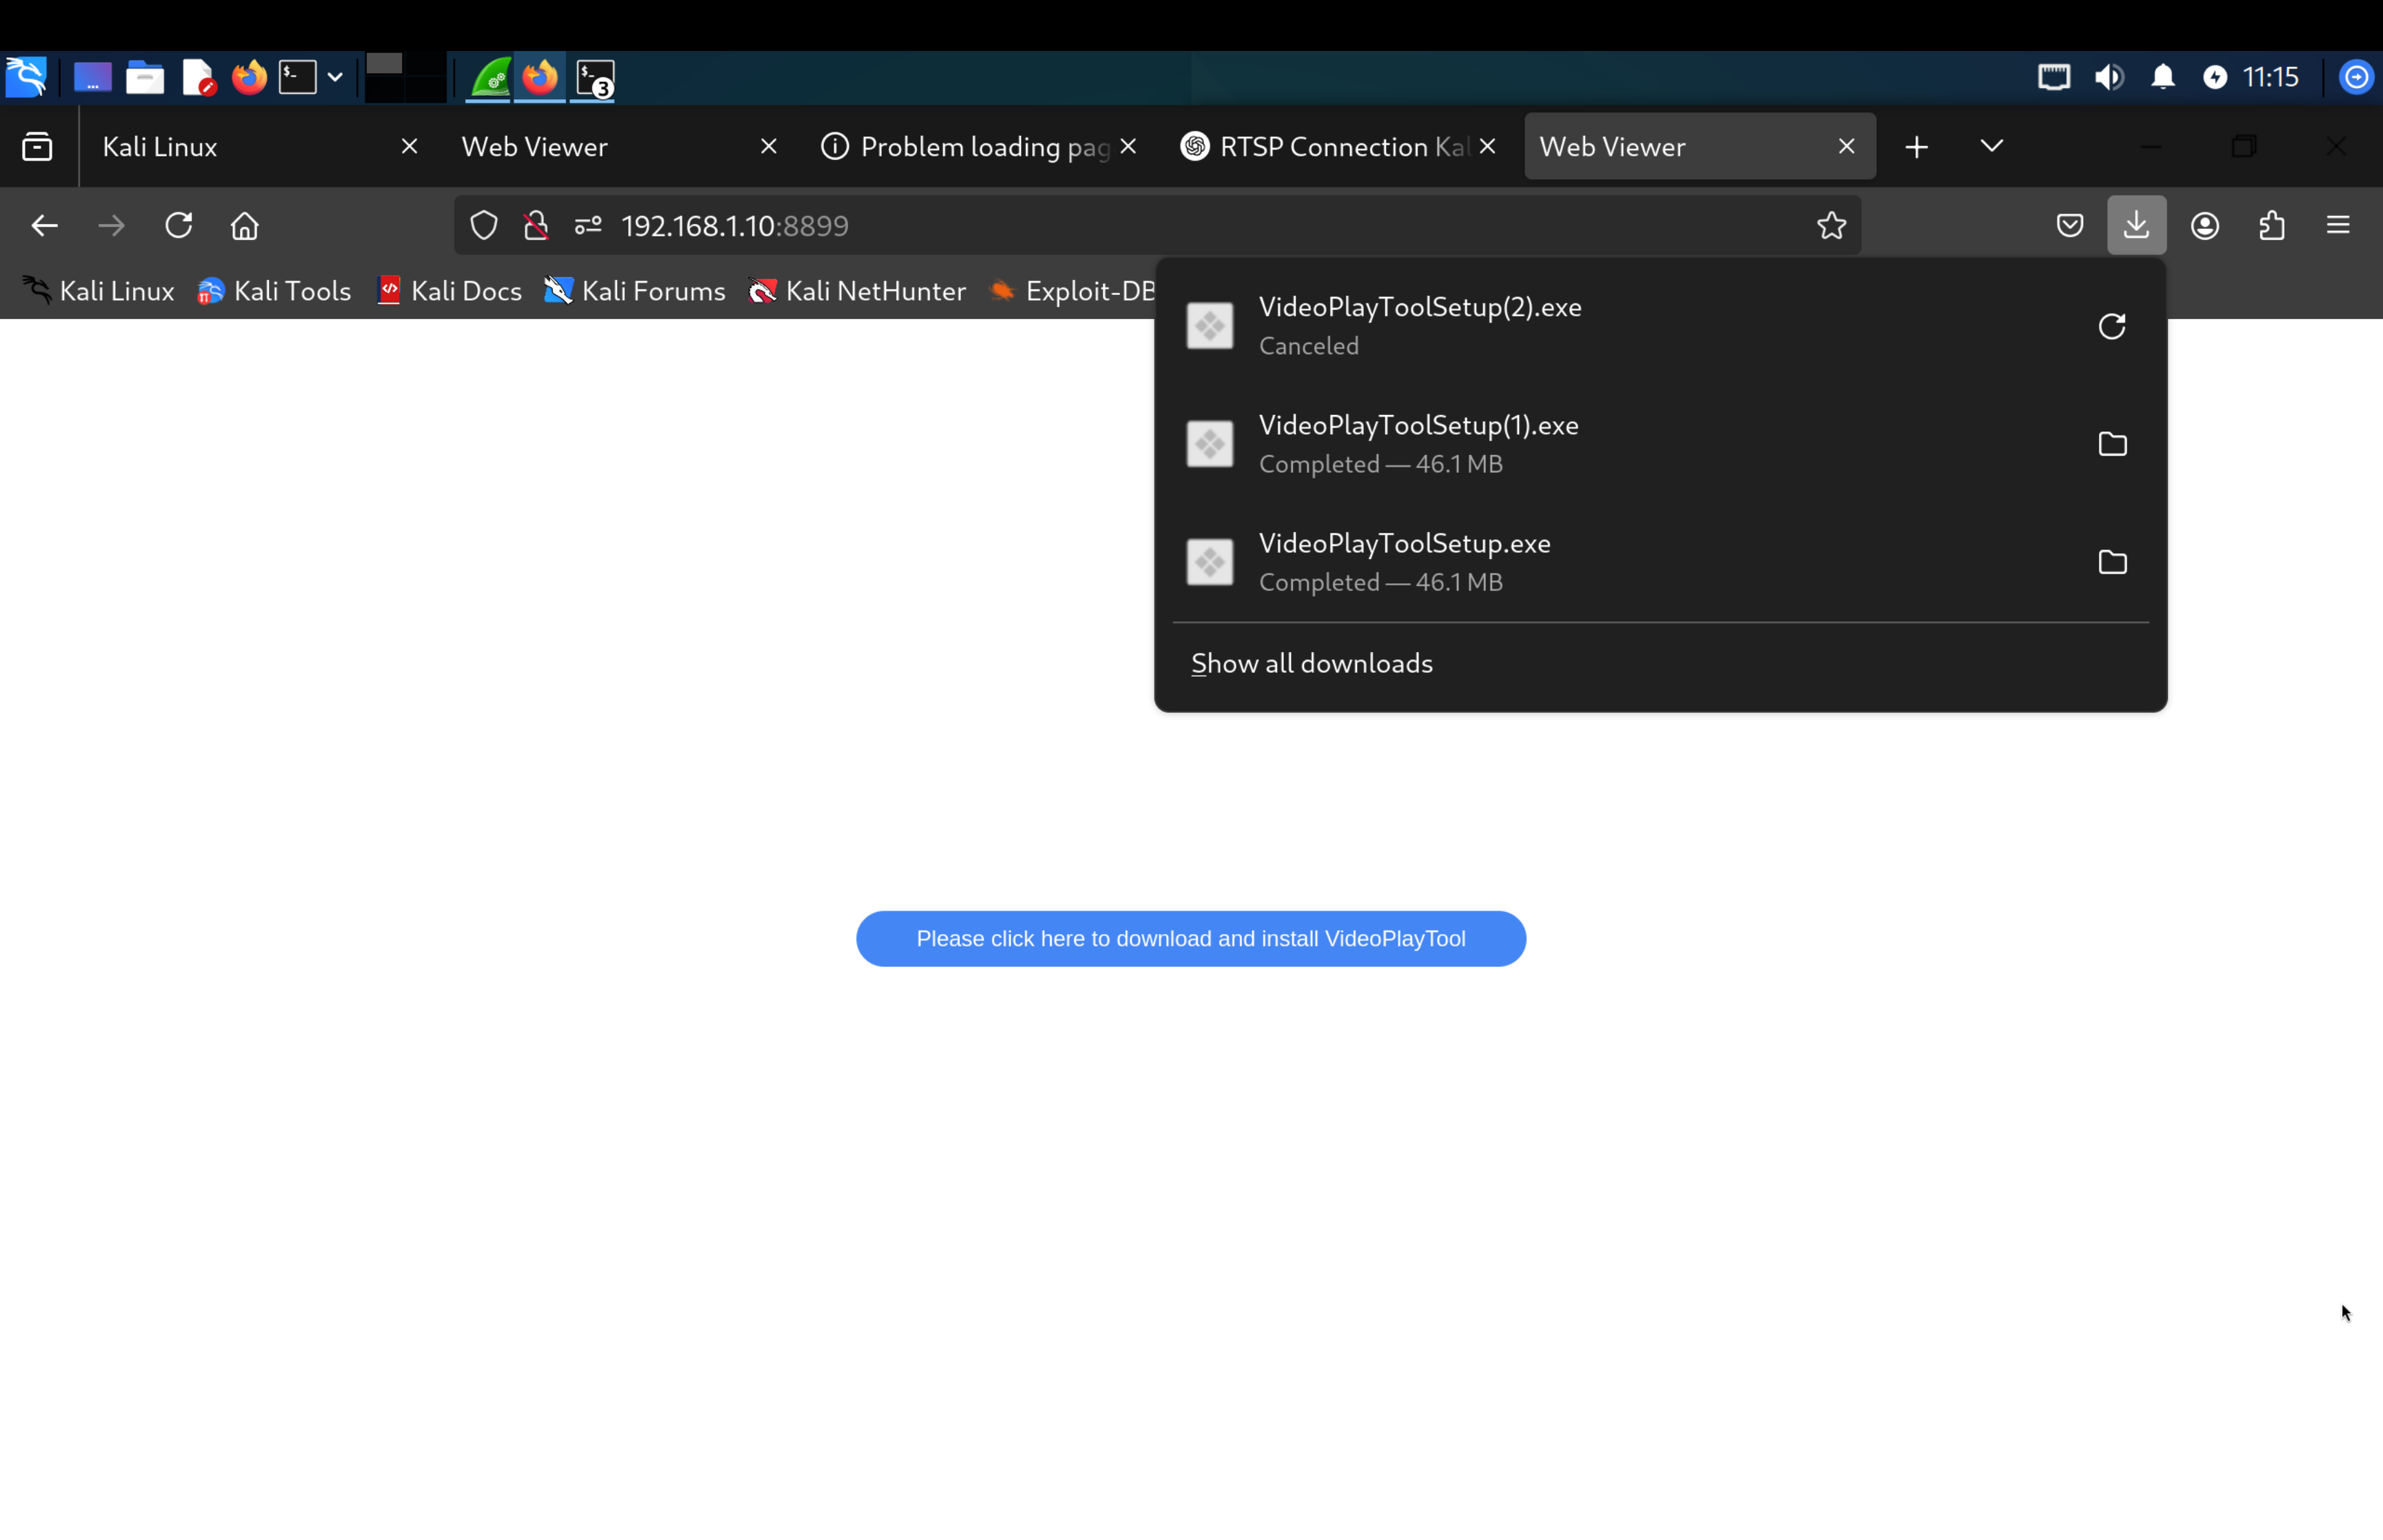Open the tracking protection shield icon
Viewport: 2383px width, 1540px height.
pyautogui.click(x=484, y=226)
